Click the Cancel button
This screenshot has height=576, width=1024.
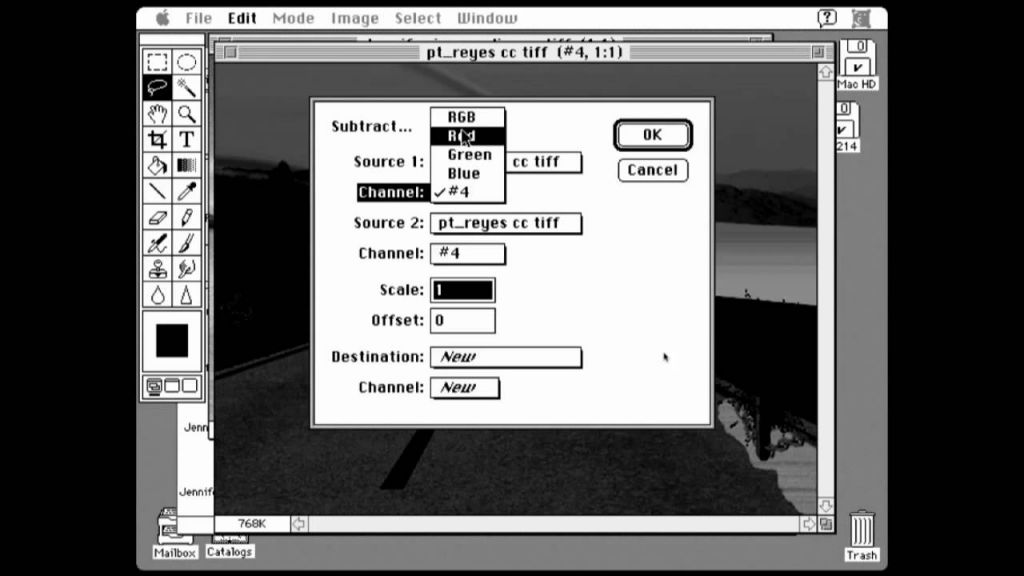click(x=652, y=170)
